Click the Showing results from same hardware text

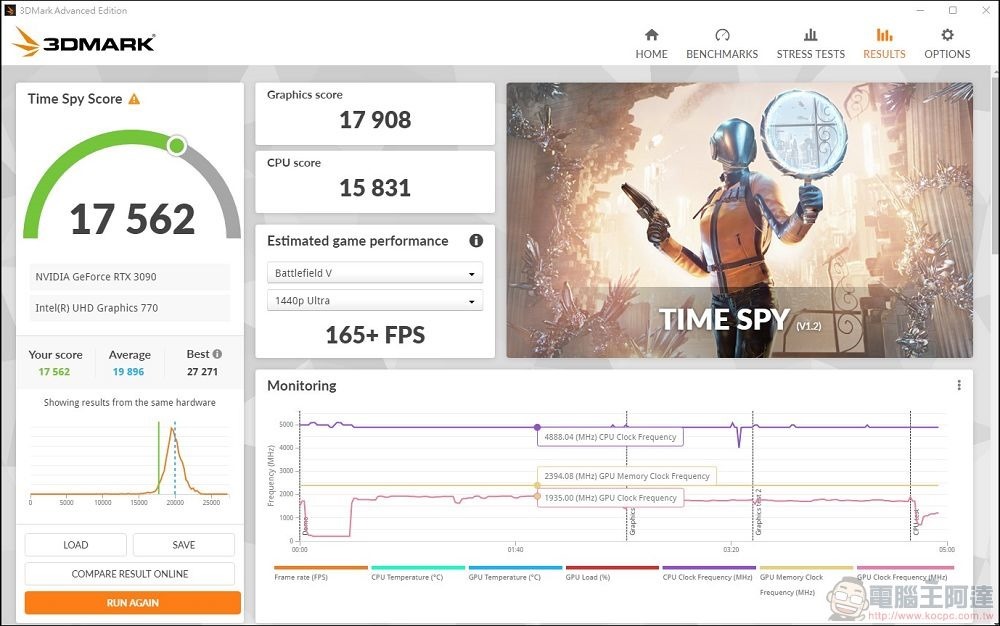(129, 402)
